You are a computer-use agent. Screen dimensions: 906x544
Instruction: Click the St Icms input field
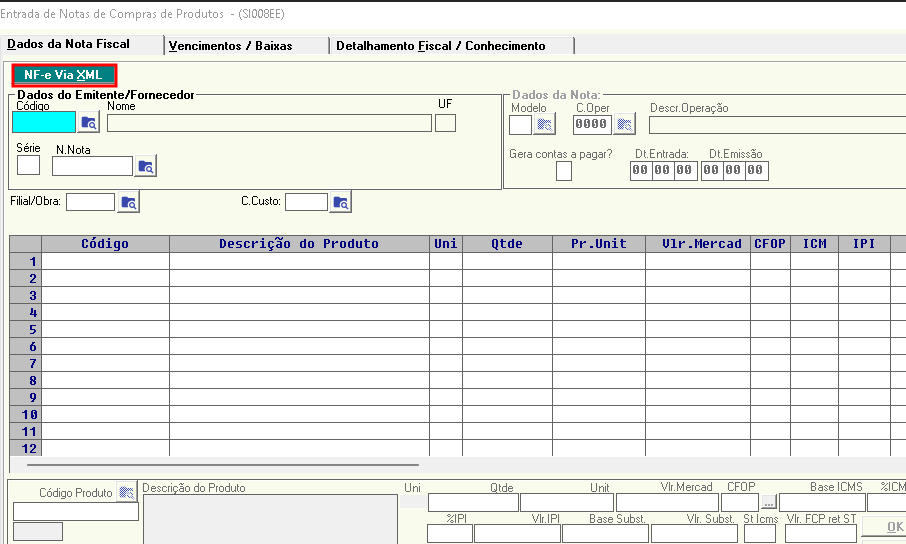point(759,534)
